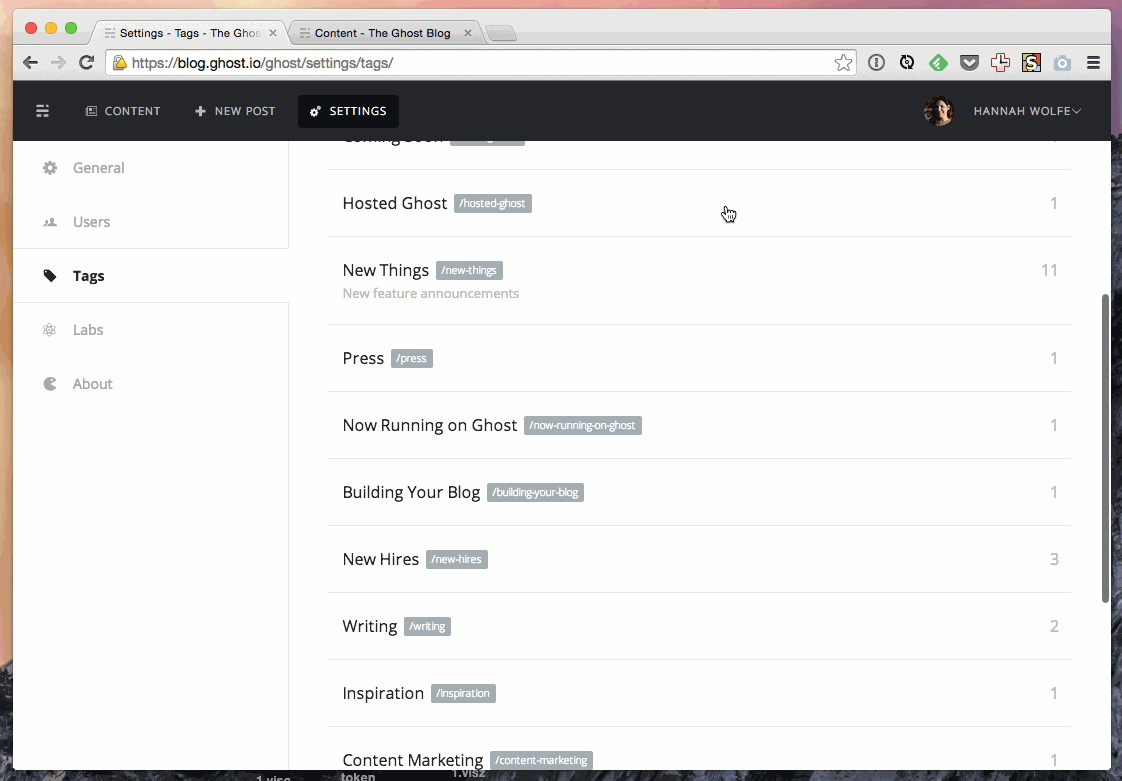Viewport: 1122px width, 781px height.
Task: Save page with Pocket extension icon
Action: pos(969,63)
